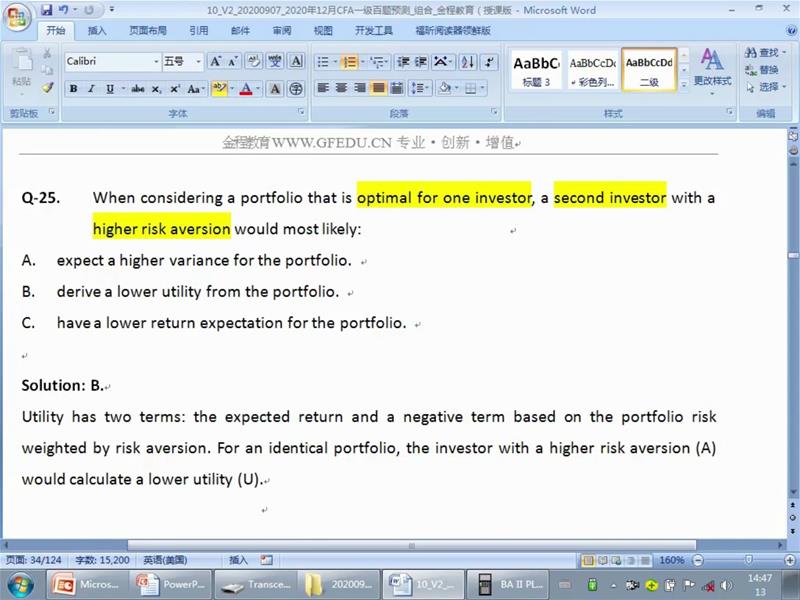Click the Format Painter brush icon

[47, 88]
